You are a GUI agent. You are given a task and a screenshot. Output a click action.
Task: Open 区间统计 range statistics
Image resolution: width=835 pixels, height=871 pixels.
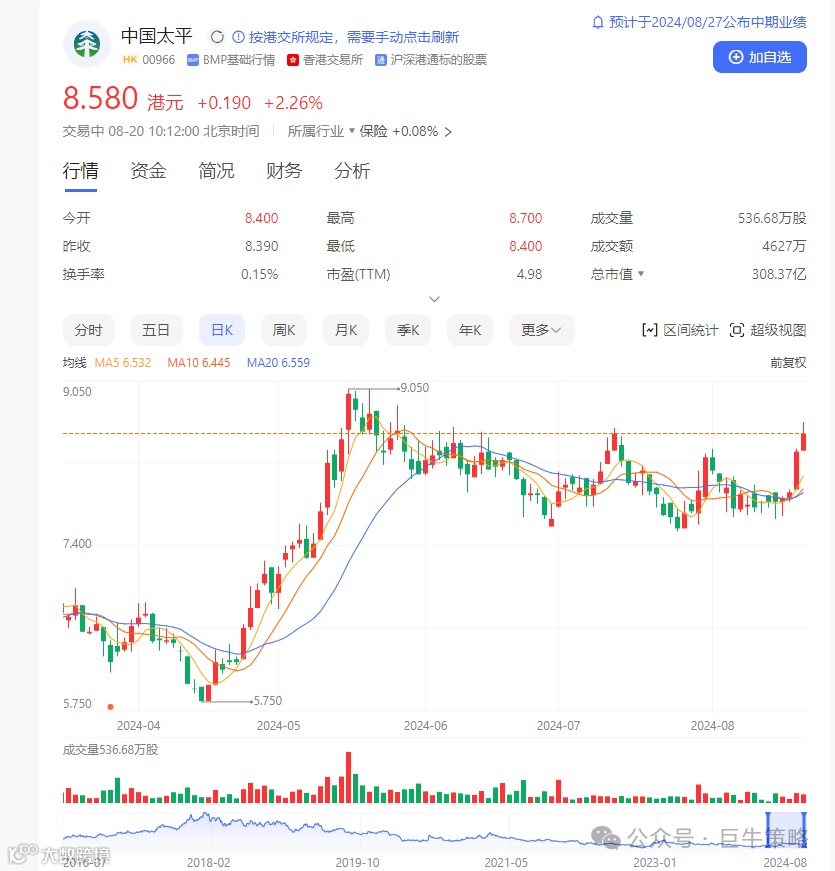click(x=680, y=331)
